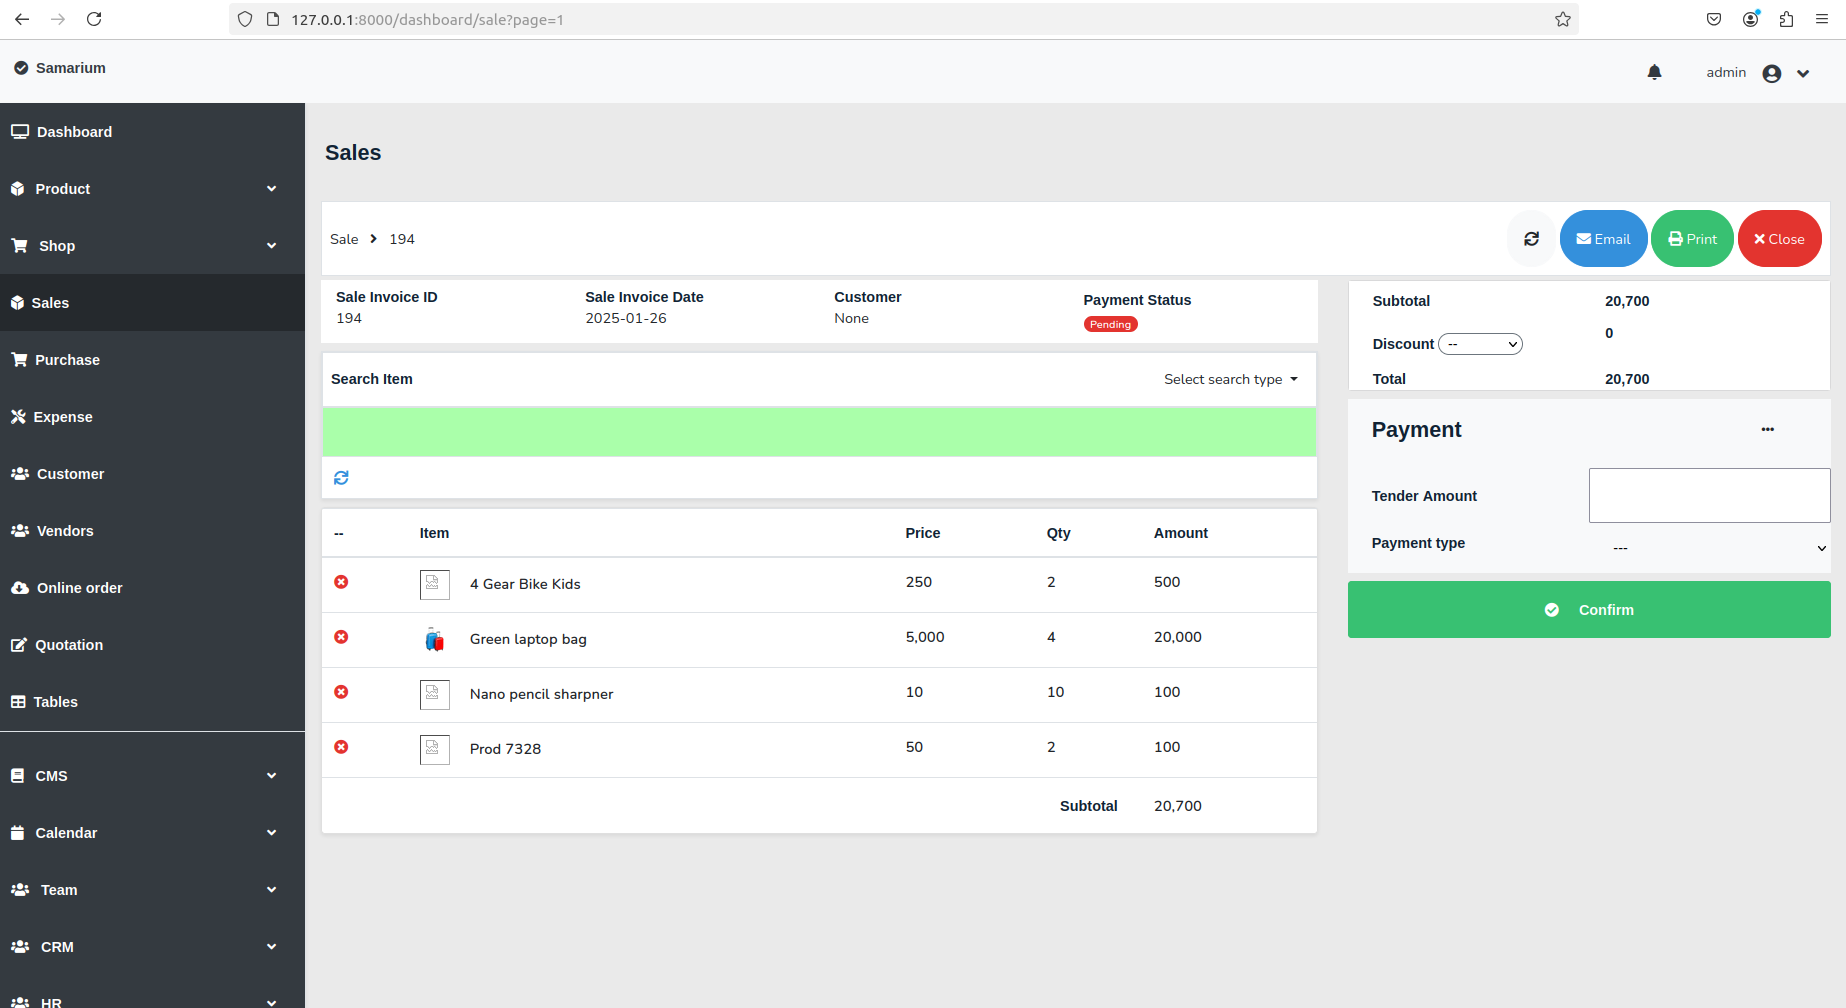Expand the CMS sidebar menu

[x=152, y=776]
